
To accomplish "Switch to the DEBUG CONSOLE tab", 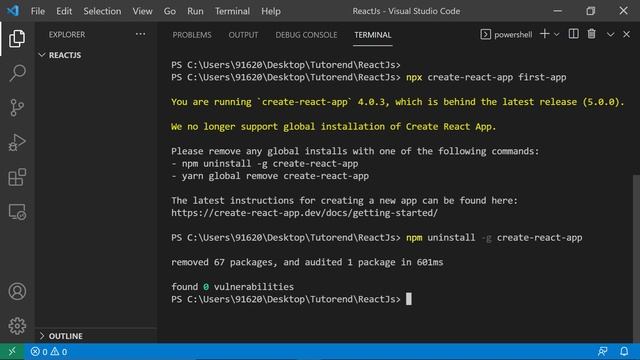I will coord(306,35).
